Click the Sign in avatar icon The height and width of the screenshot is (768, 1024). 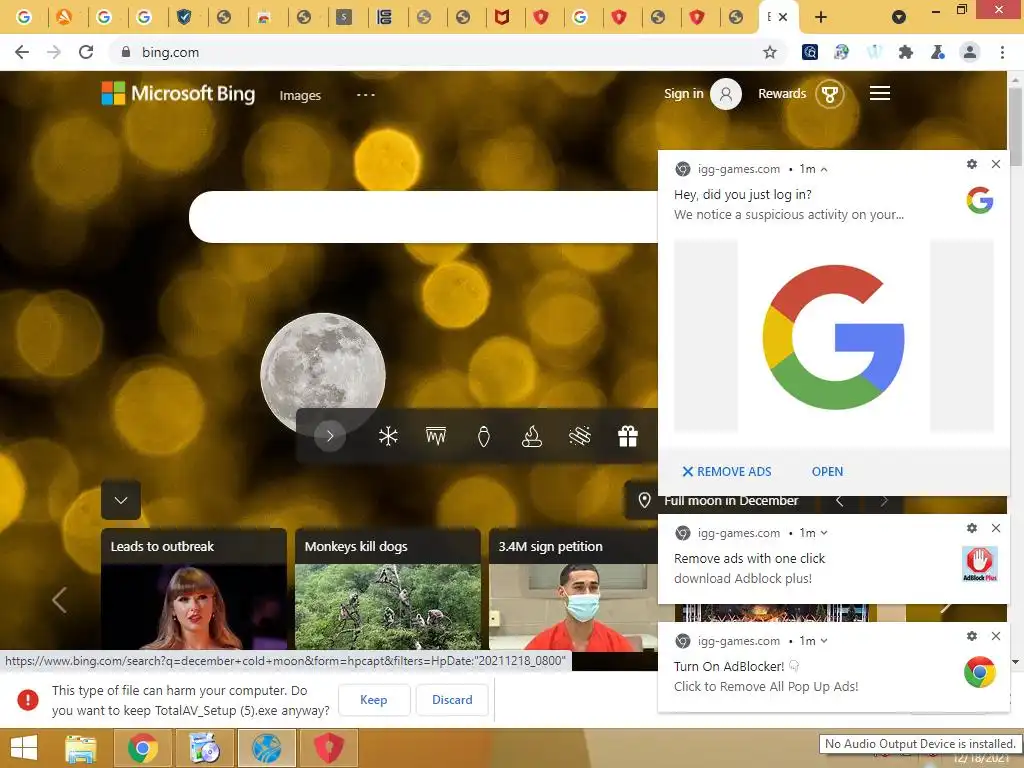click(726, 94)
